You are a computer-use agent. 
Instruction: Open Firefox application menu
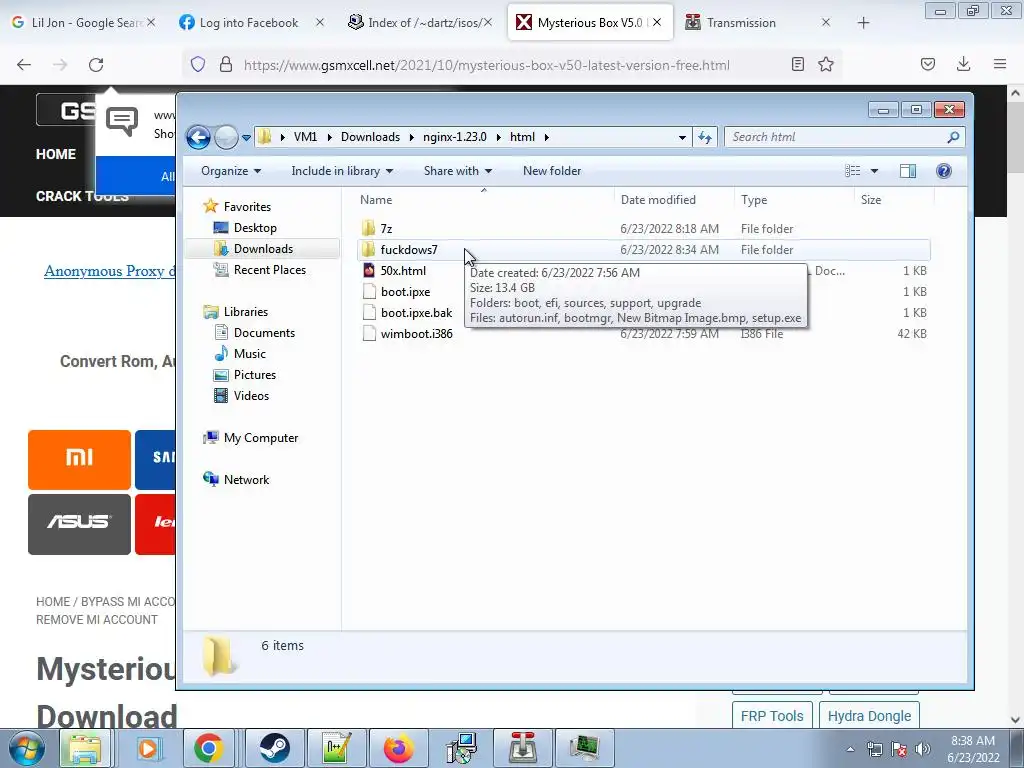point(1000,64)
